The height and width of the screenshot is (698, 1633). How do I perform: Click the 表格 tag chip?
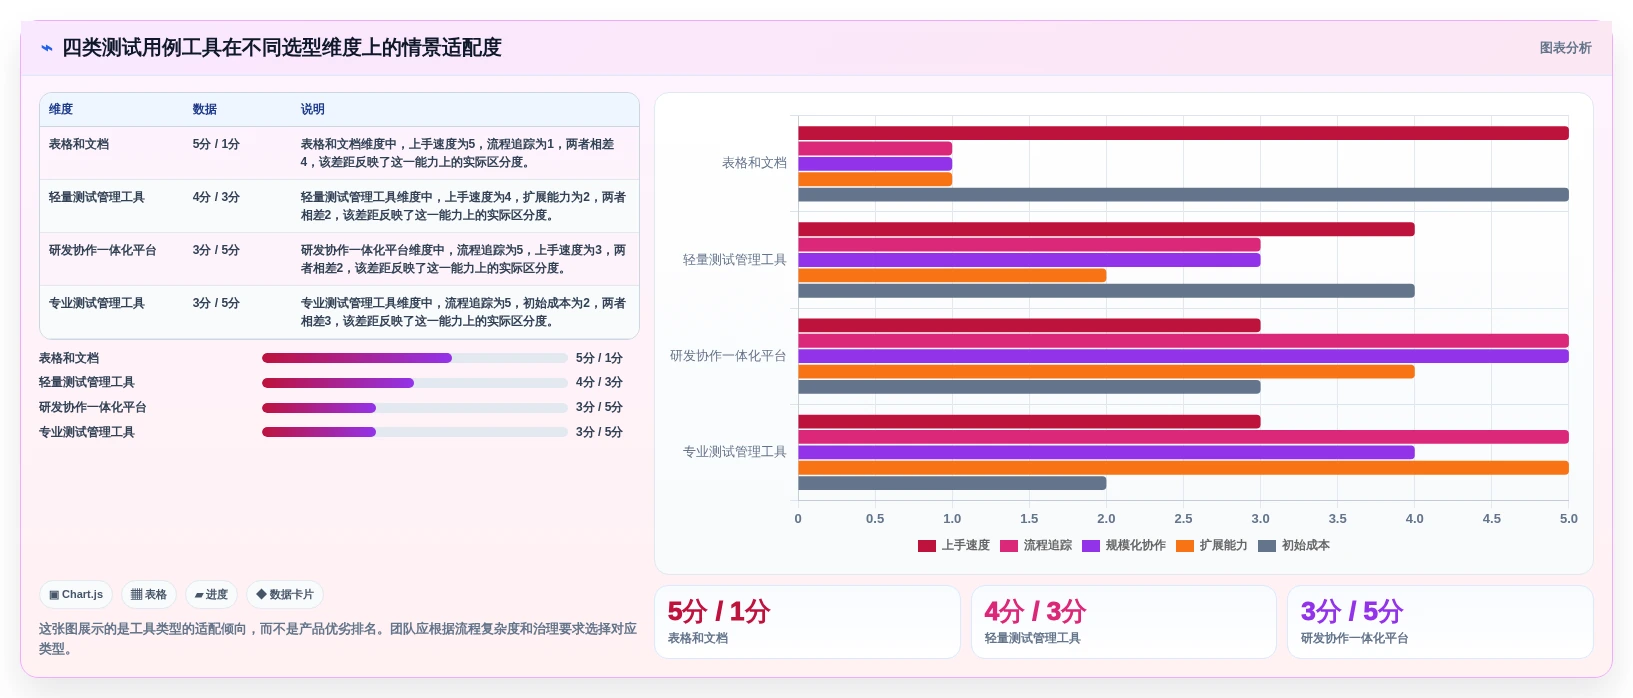(149, 594)
